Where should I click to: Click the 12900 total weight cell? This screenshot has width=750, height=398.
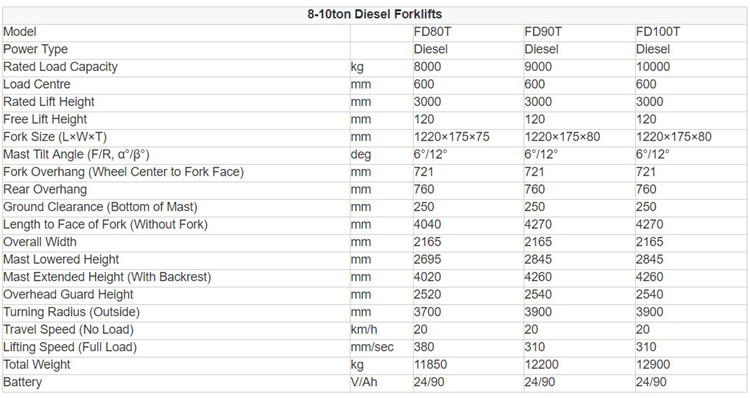pyautogui.click(x=653, y=365)
